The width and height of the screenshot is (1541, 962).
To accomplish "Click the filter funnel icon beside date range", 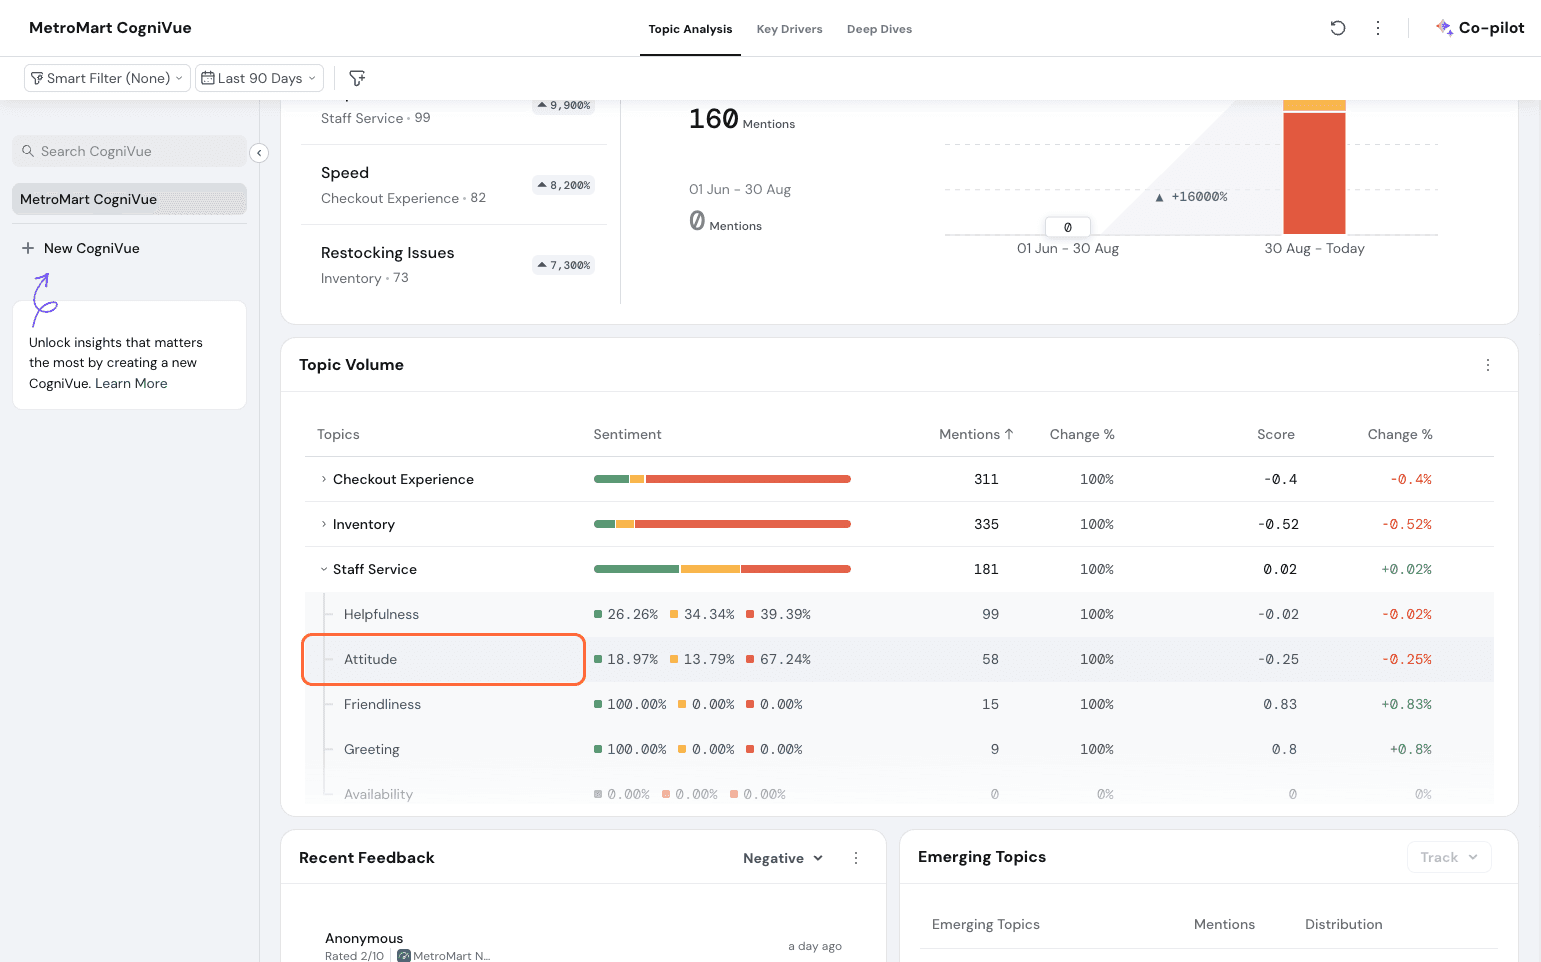I will [x=357, y=78].
